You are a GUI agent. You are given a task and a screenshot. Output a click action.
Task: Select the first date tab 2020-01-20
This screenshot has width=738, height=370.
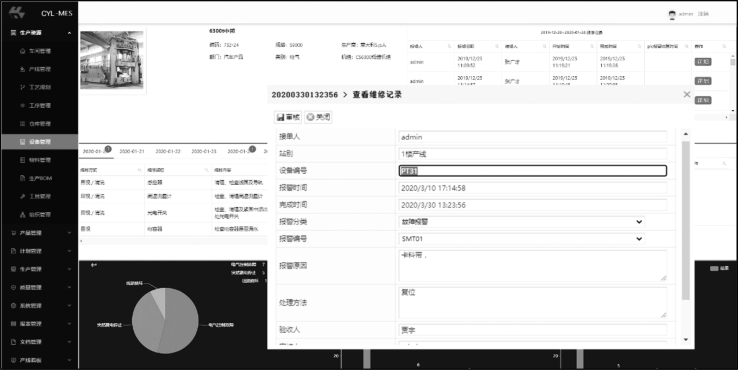[96, 152]
